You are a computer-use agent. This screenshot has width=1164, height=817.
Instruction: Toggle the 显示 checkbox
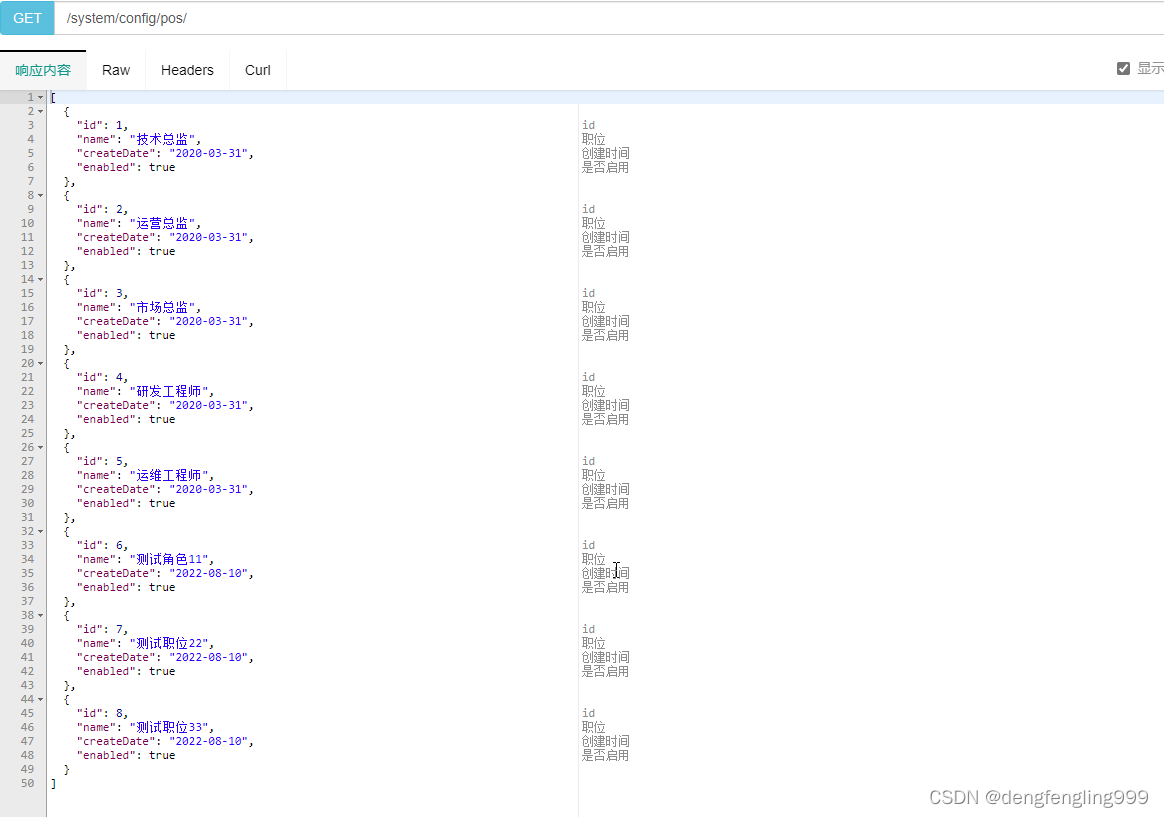pyautogui.click(x=1123, y=68)
